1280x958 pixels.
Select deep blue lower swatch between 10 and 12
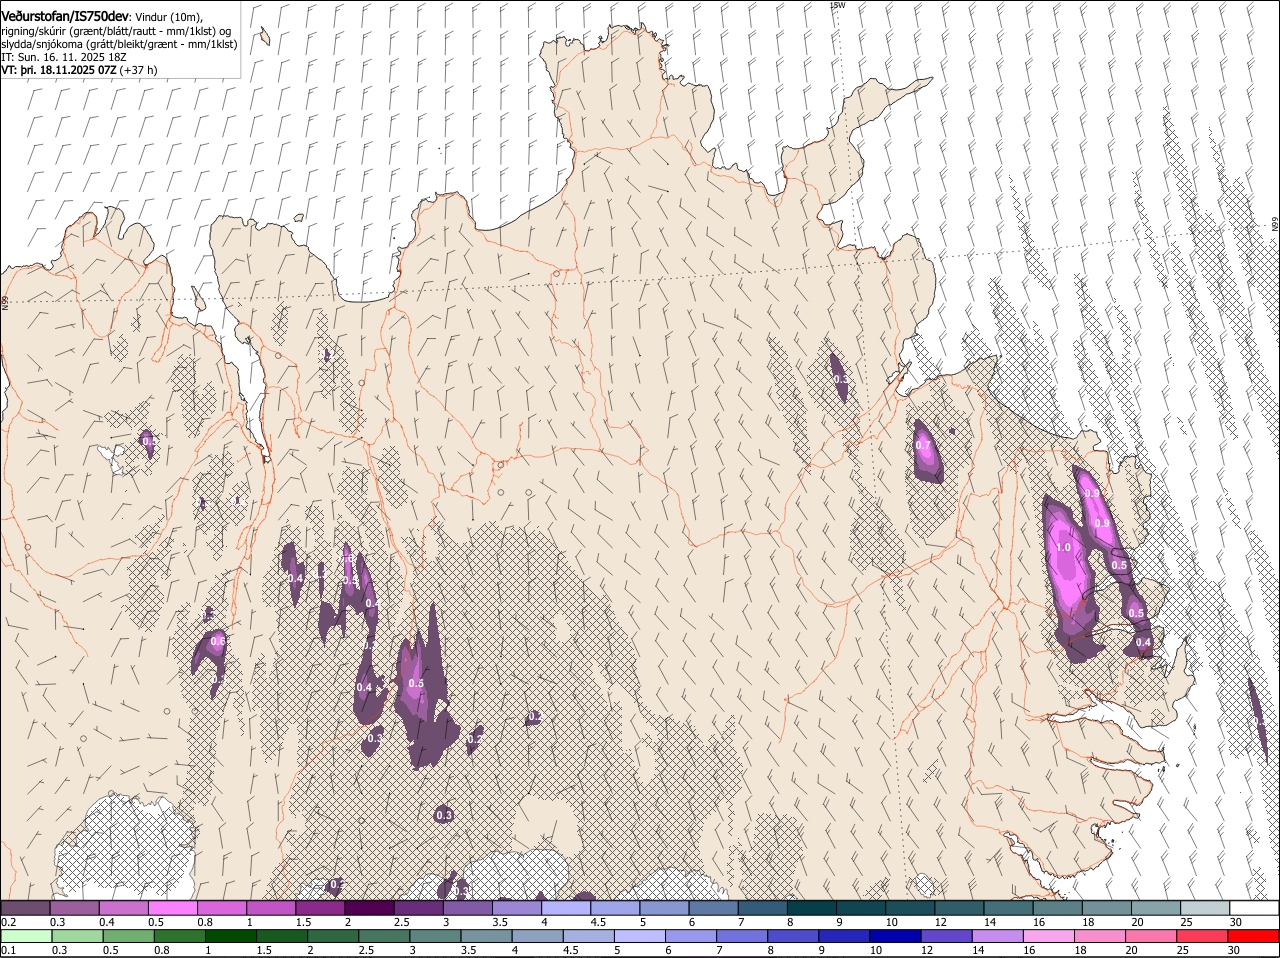[894, 936]
